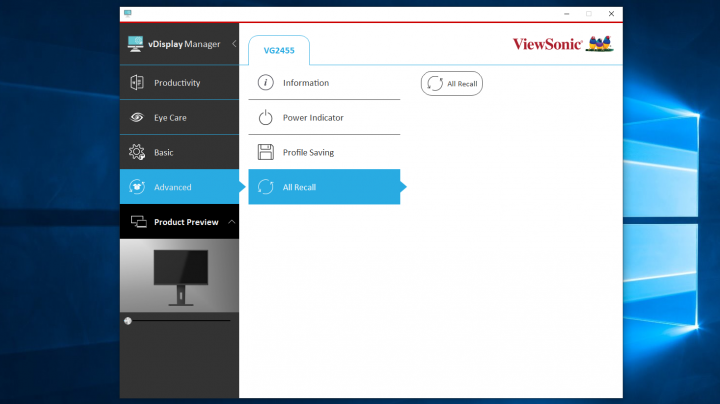The height and width of the screenshot is (404, 720).
Task: Collapse Product Preview with the up chevron
Action: tap(232, 222)
